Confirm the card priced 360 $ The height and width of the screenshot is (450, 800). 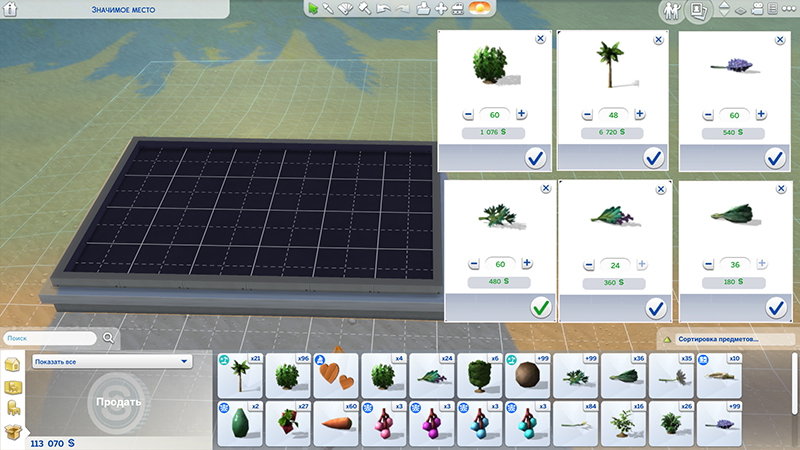[x=656, y=308]
